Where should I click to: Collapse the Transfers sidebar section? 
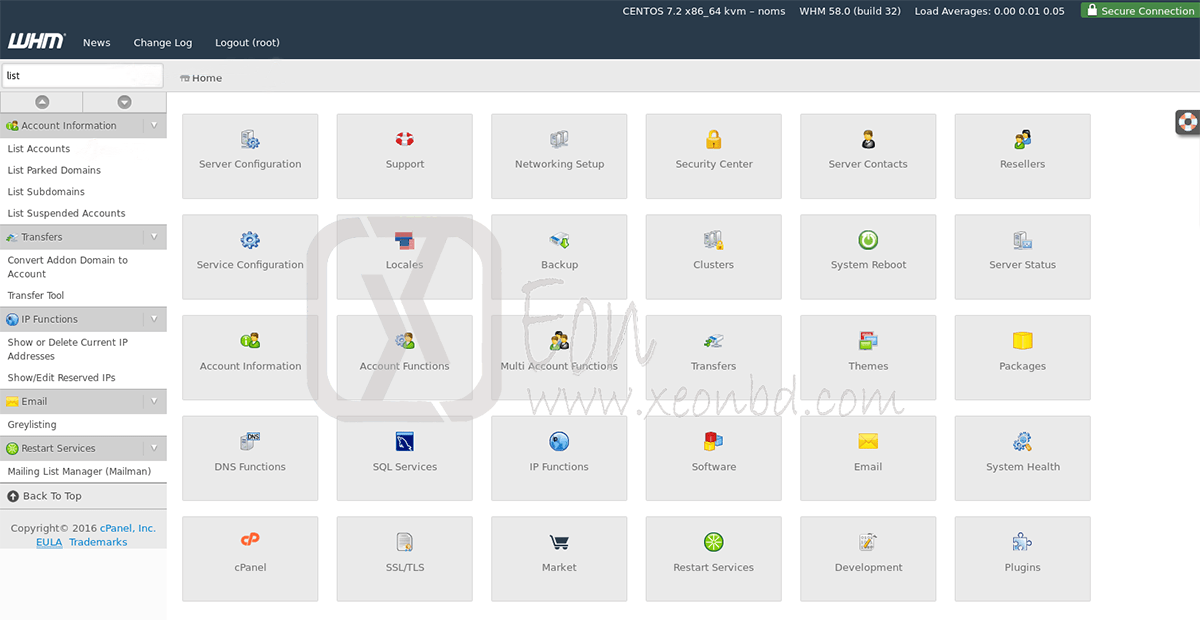[152, 237]
